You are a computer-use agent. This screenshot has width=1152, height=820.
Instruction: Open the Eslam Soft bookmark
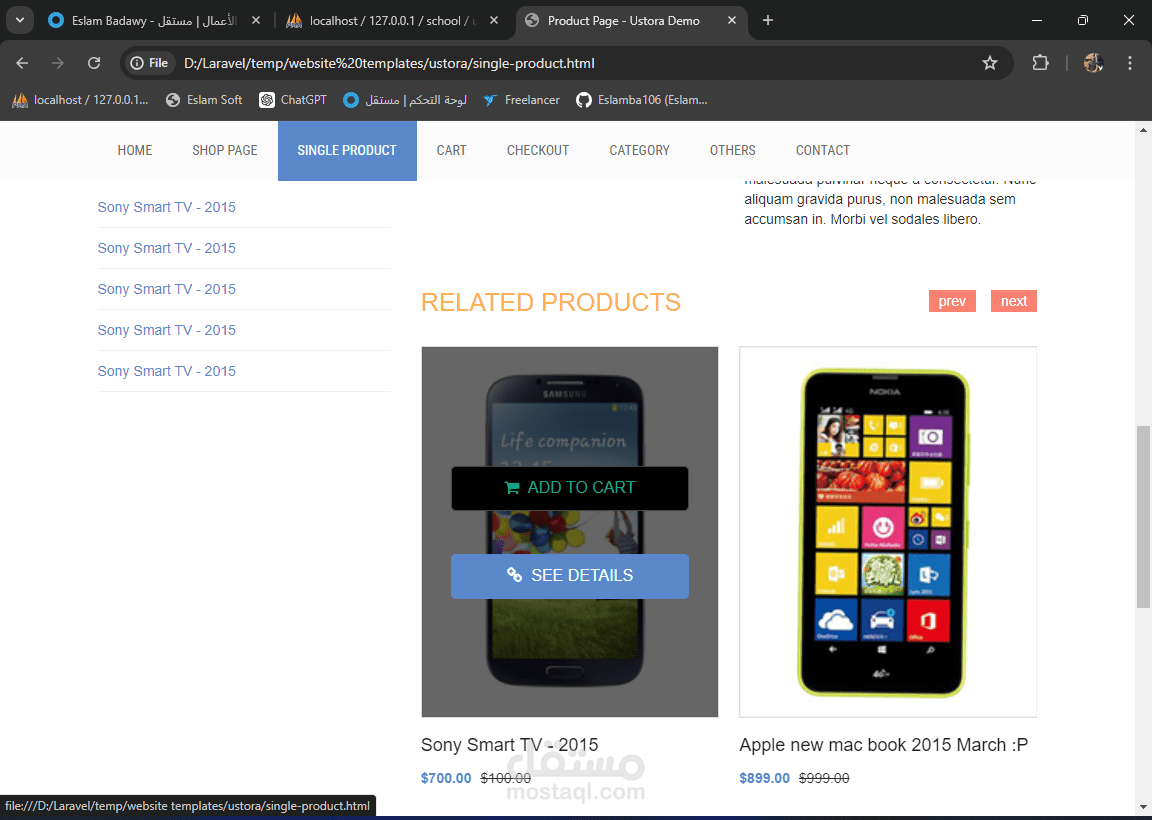[x=204, y=100]
